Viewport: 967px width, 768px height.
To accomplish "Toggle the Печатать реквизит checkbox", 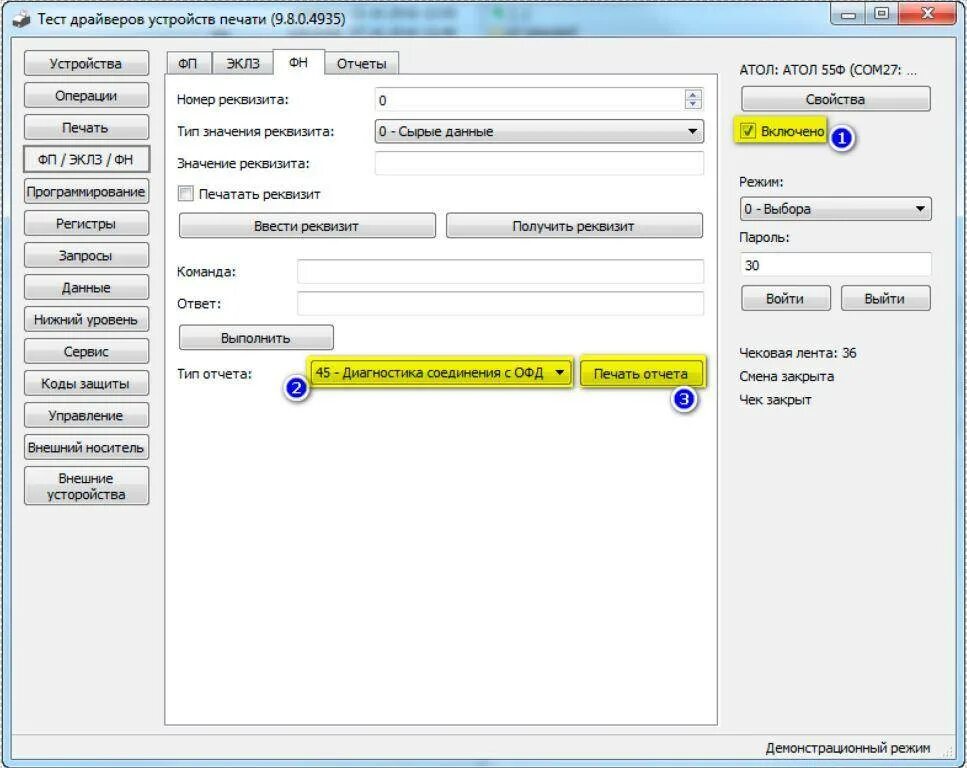I will click(x=186, y=194).
